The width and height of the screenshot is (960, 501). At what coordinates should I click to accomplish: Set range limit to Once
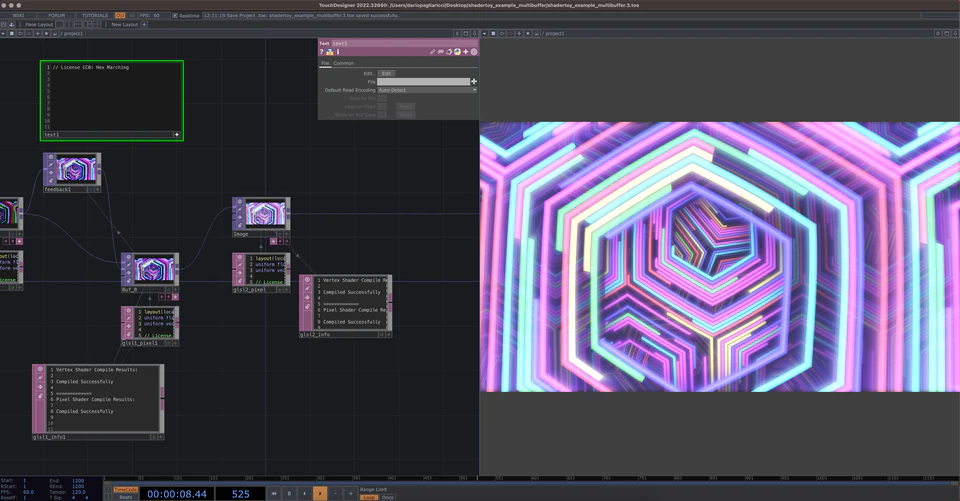[388, 497]
